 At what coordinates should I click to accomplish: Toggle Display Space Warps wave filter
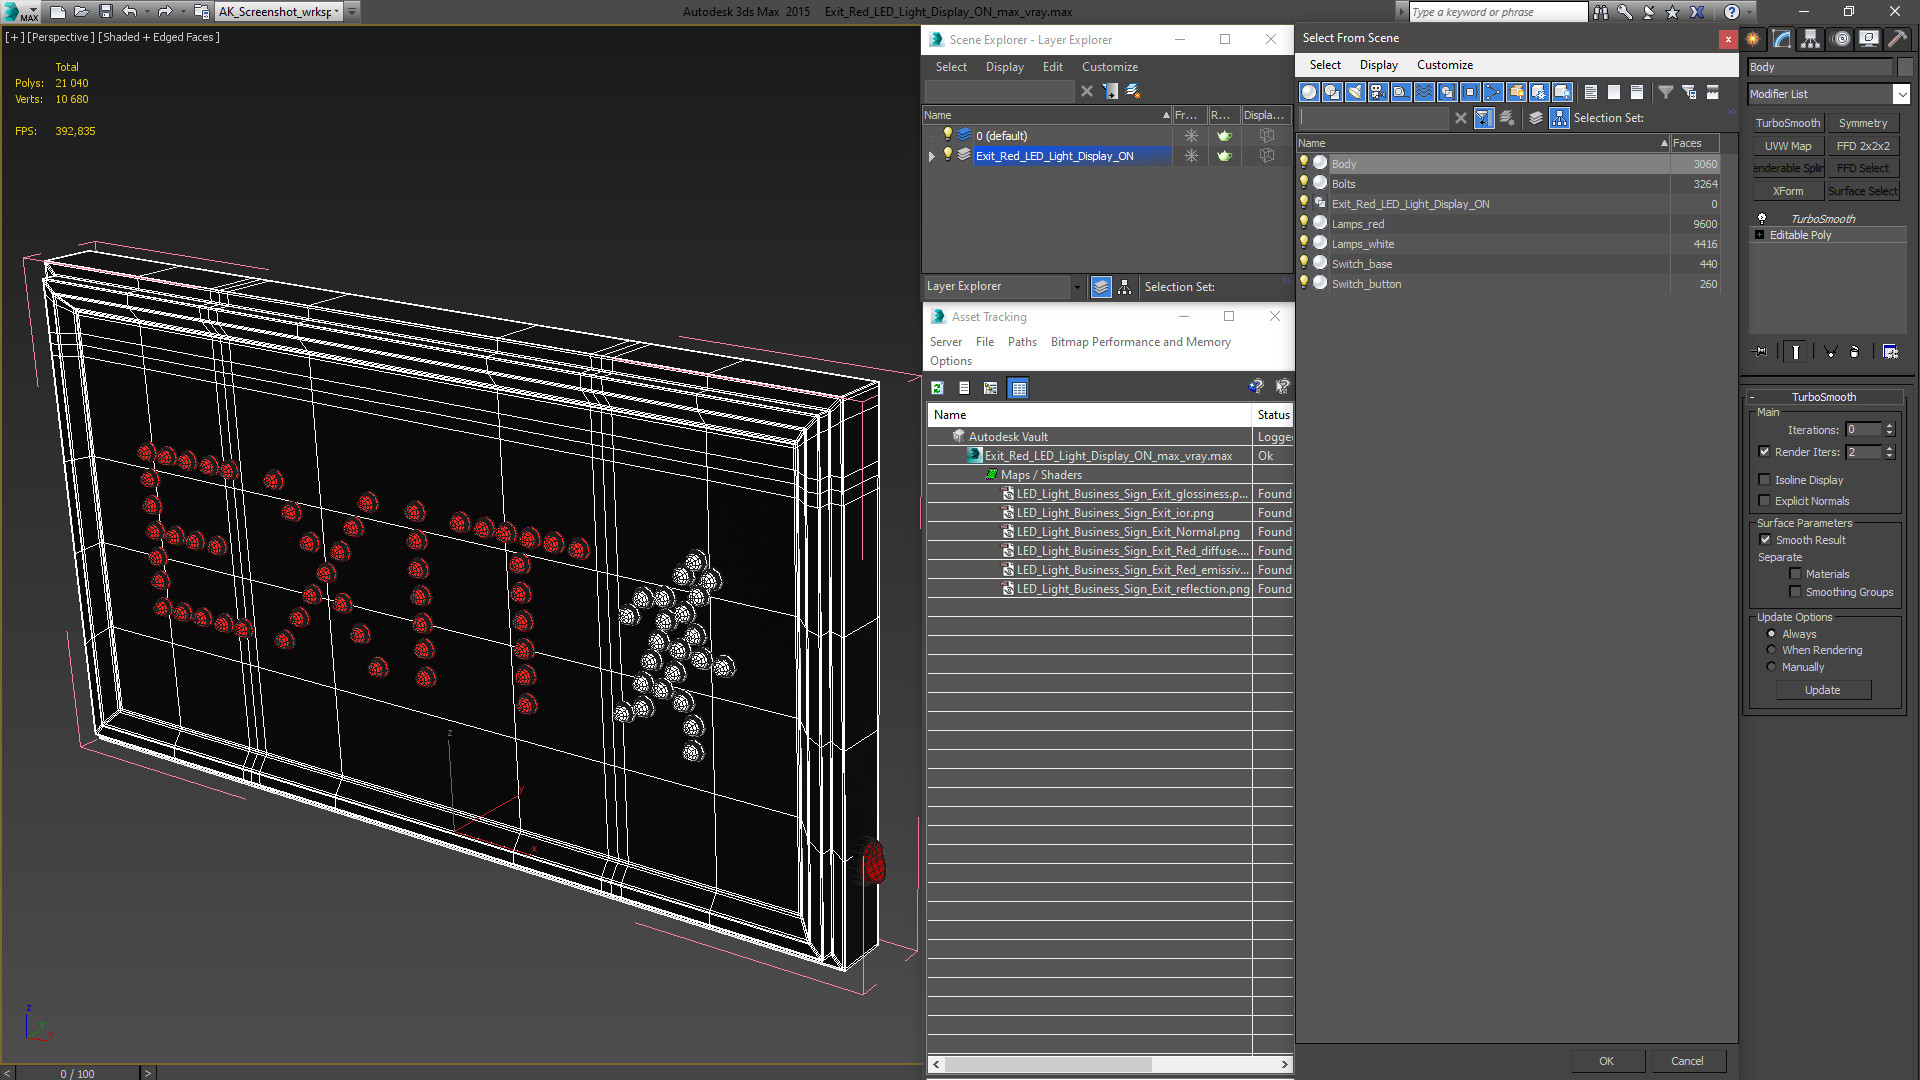[x=1424, y=92]
